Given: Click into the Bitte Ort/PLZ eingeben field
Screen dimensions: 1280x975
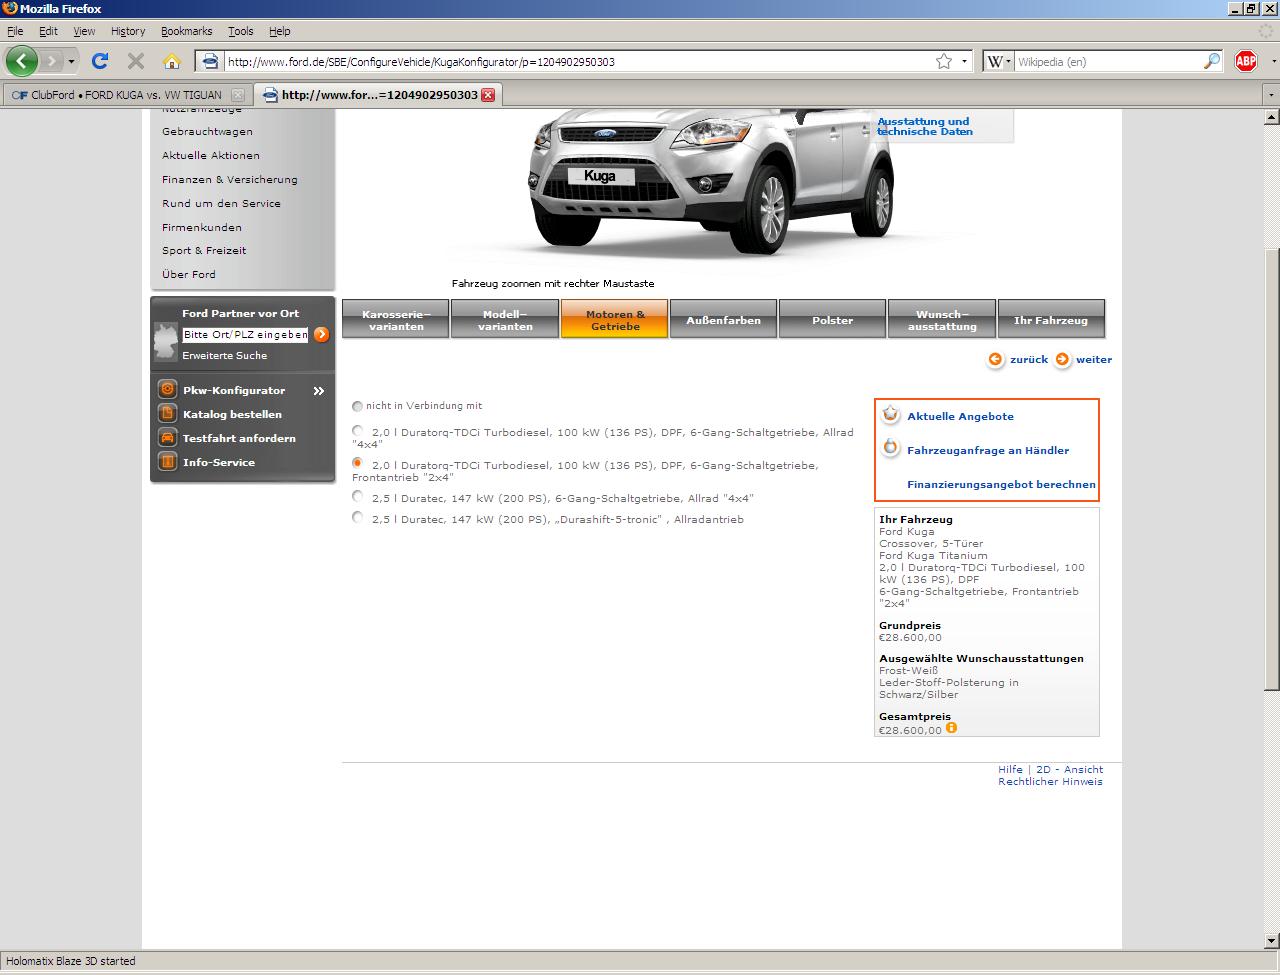Looking at the screenshot, I should click(245, 335).
